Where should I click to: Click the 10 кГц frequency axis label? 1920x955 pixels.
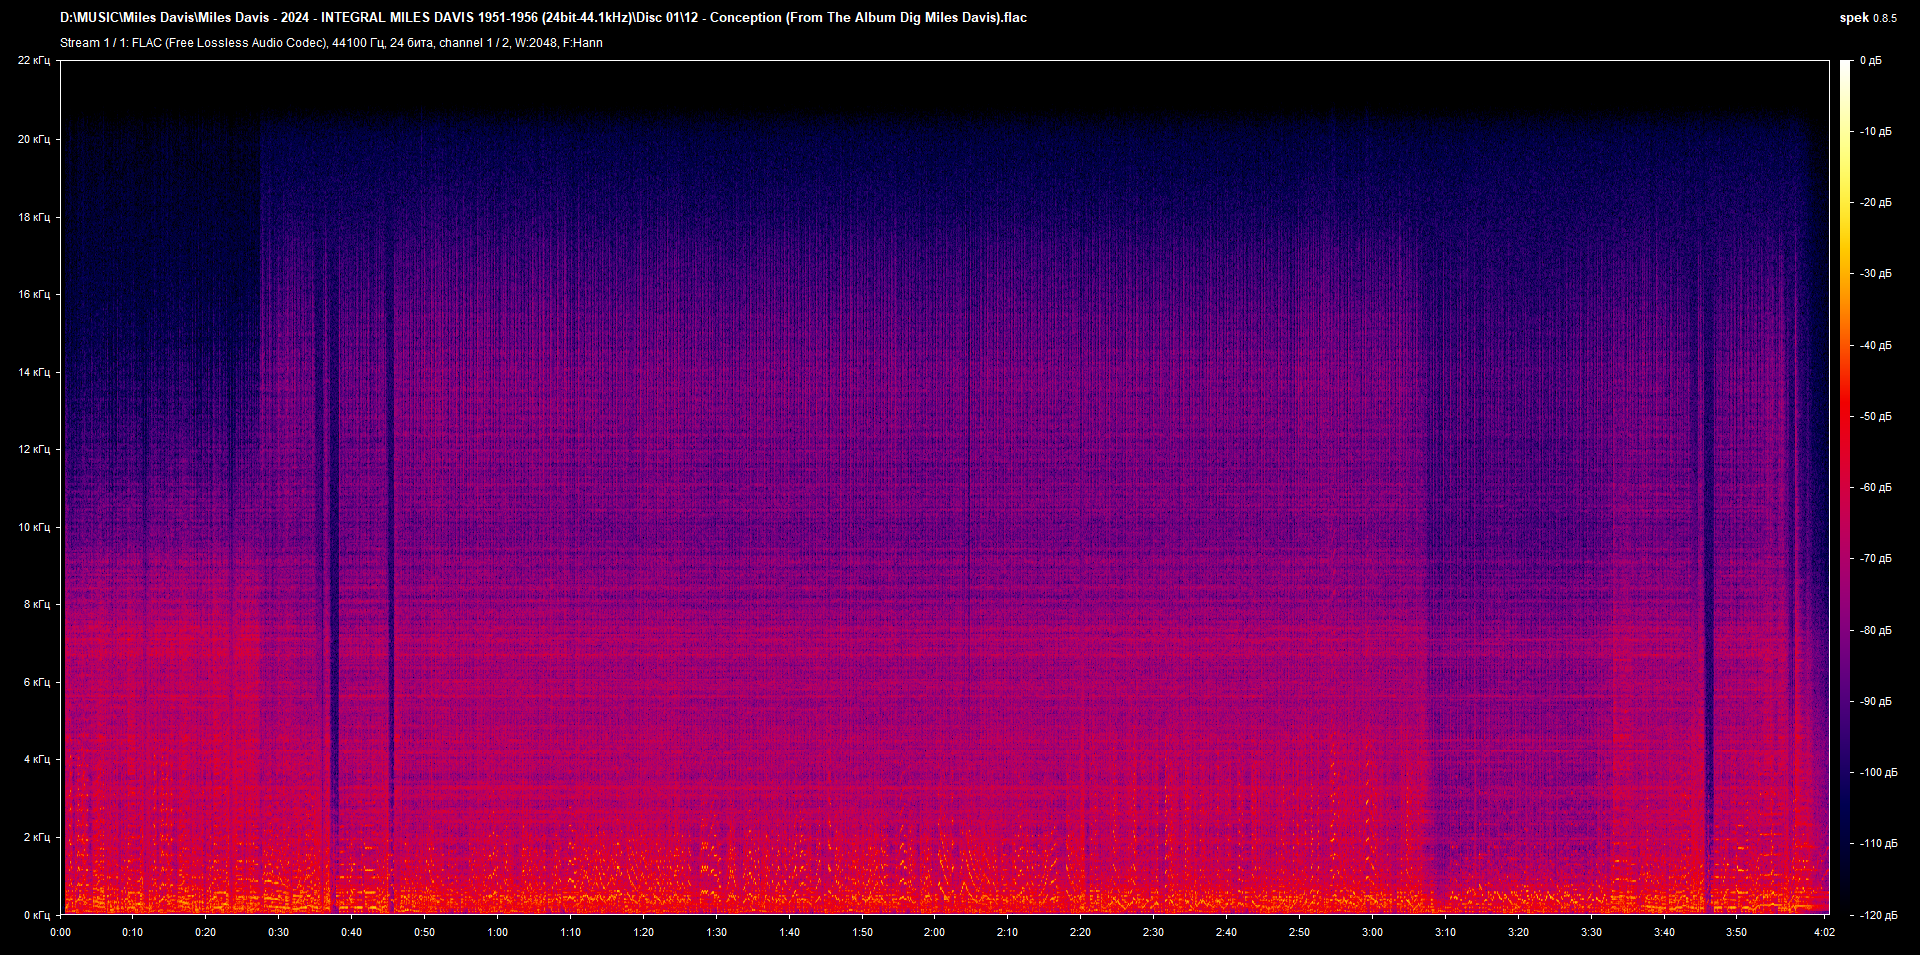pyautogui.click(x=34, y=527)
